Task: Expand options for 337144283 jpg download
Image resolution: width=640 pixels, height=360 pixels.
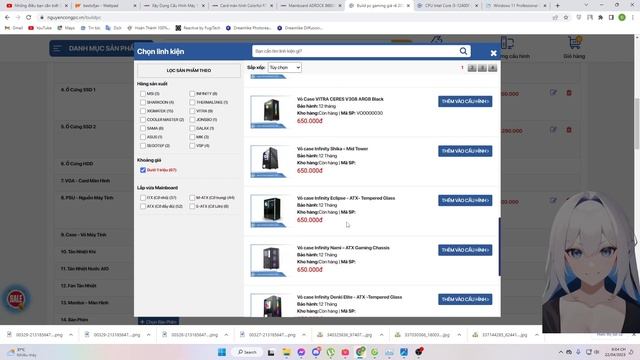Action: (x=537, y=335)
